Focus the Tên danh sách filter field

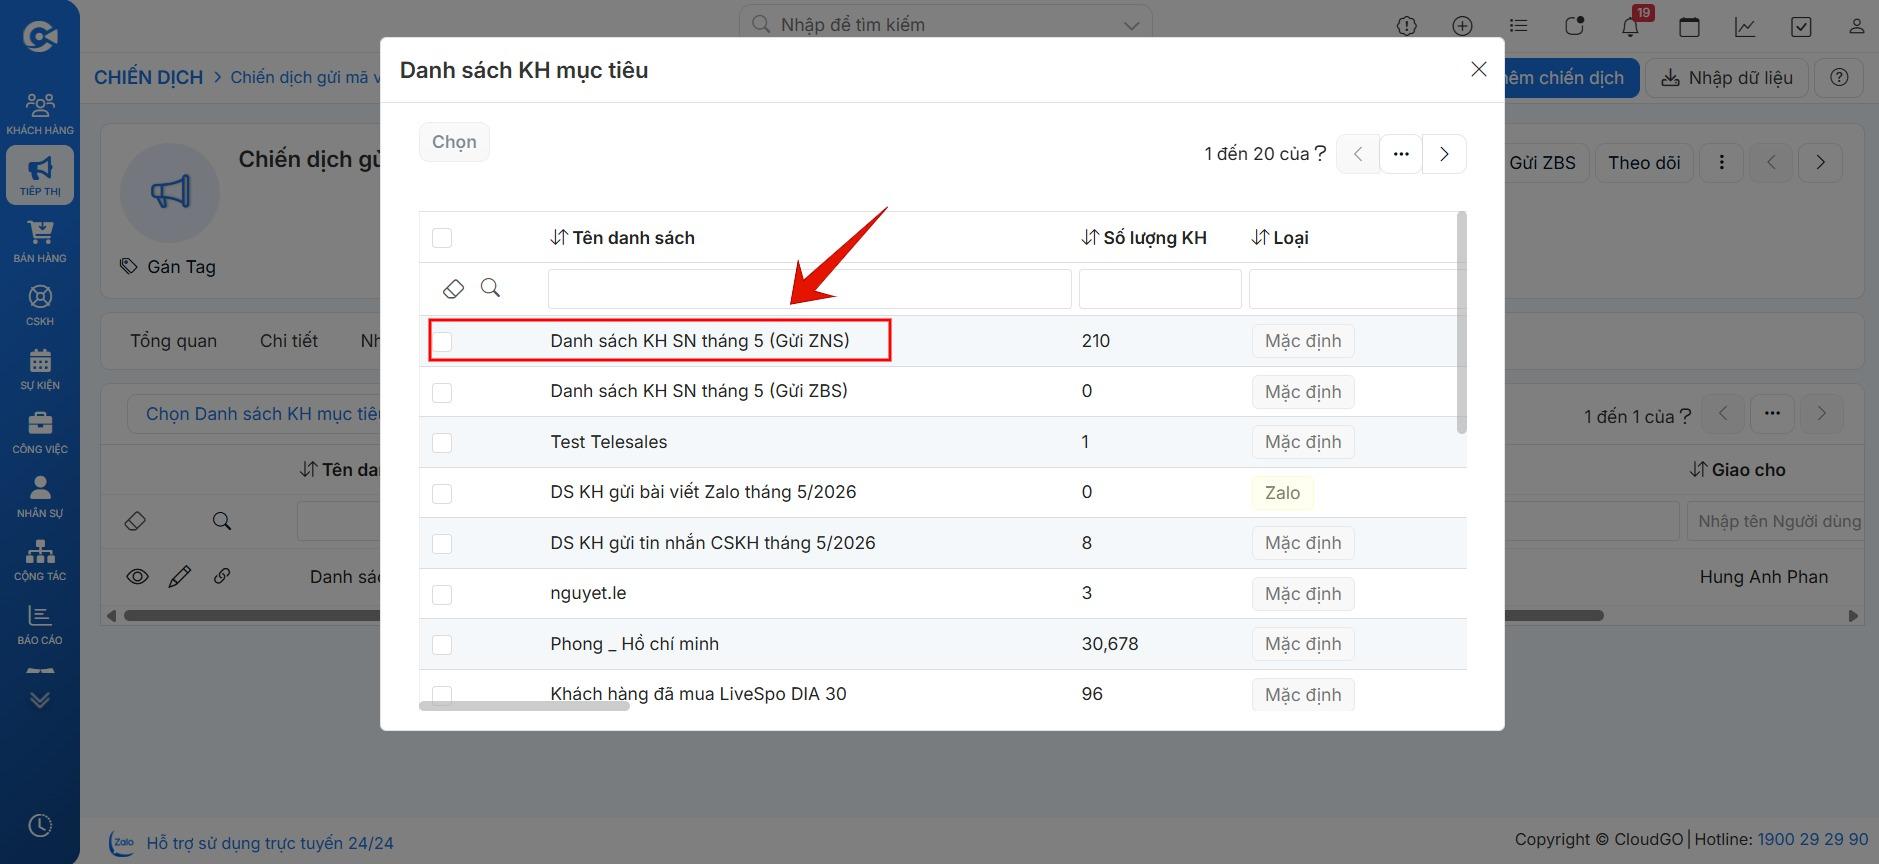point(809,289)
